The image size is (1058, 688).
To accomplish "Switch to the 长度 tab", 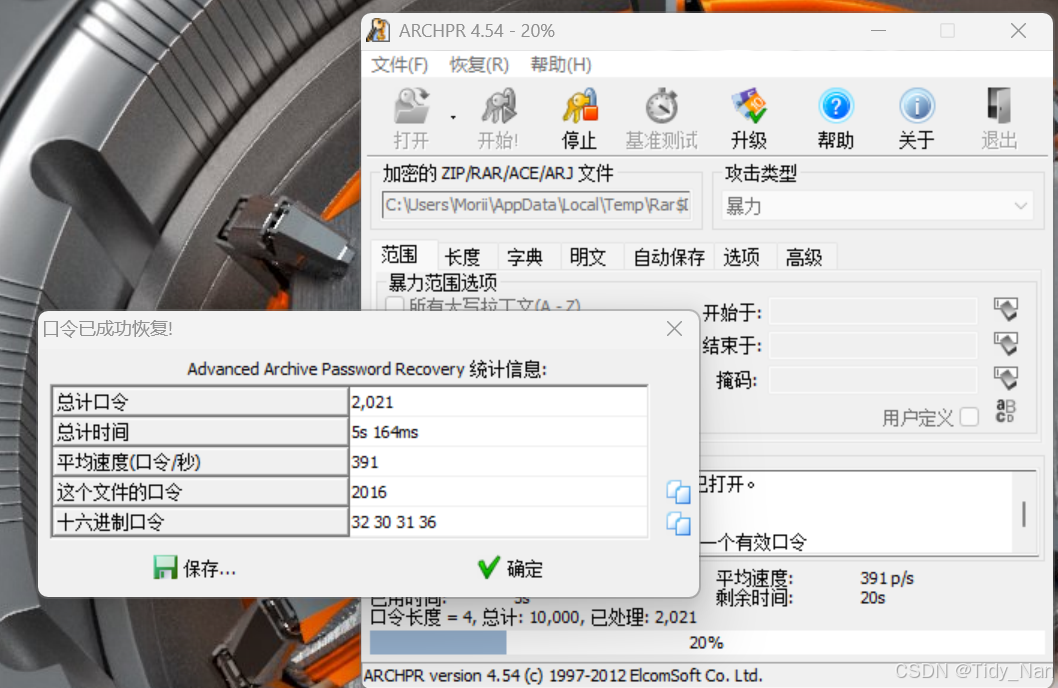I will click(x=463, y=257).
